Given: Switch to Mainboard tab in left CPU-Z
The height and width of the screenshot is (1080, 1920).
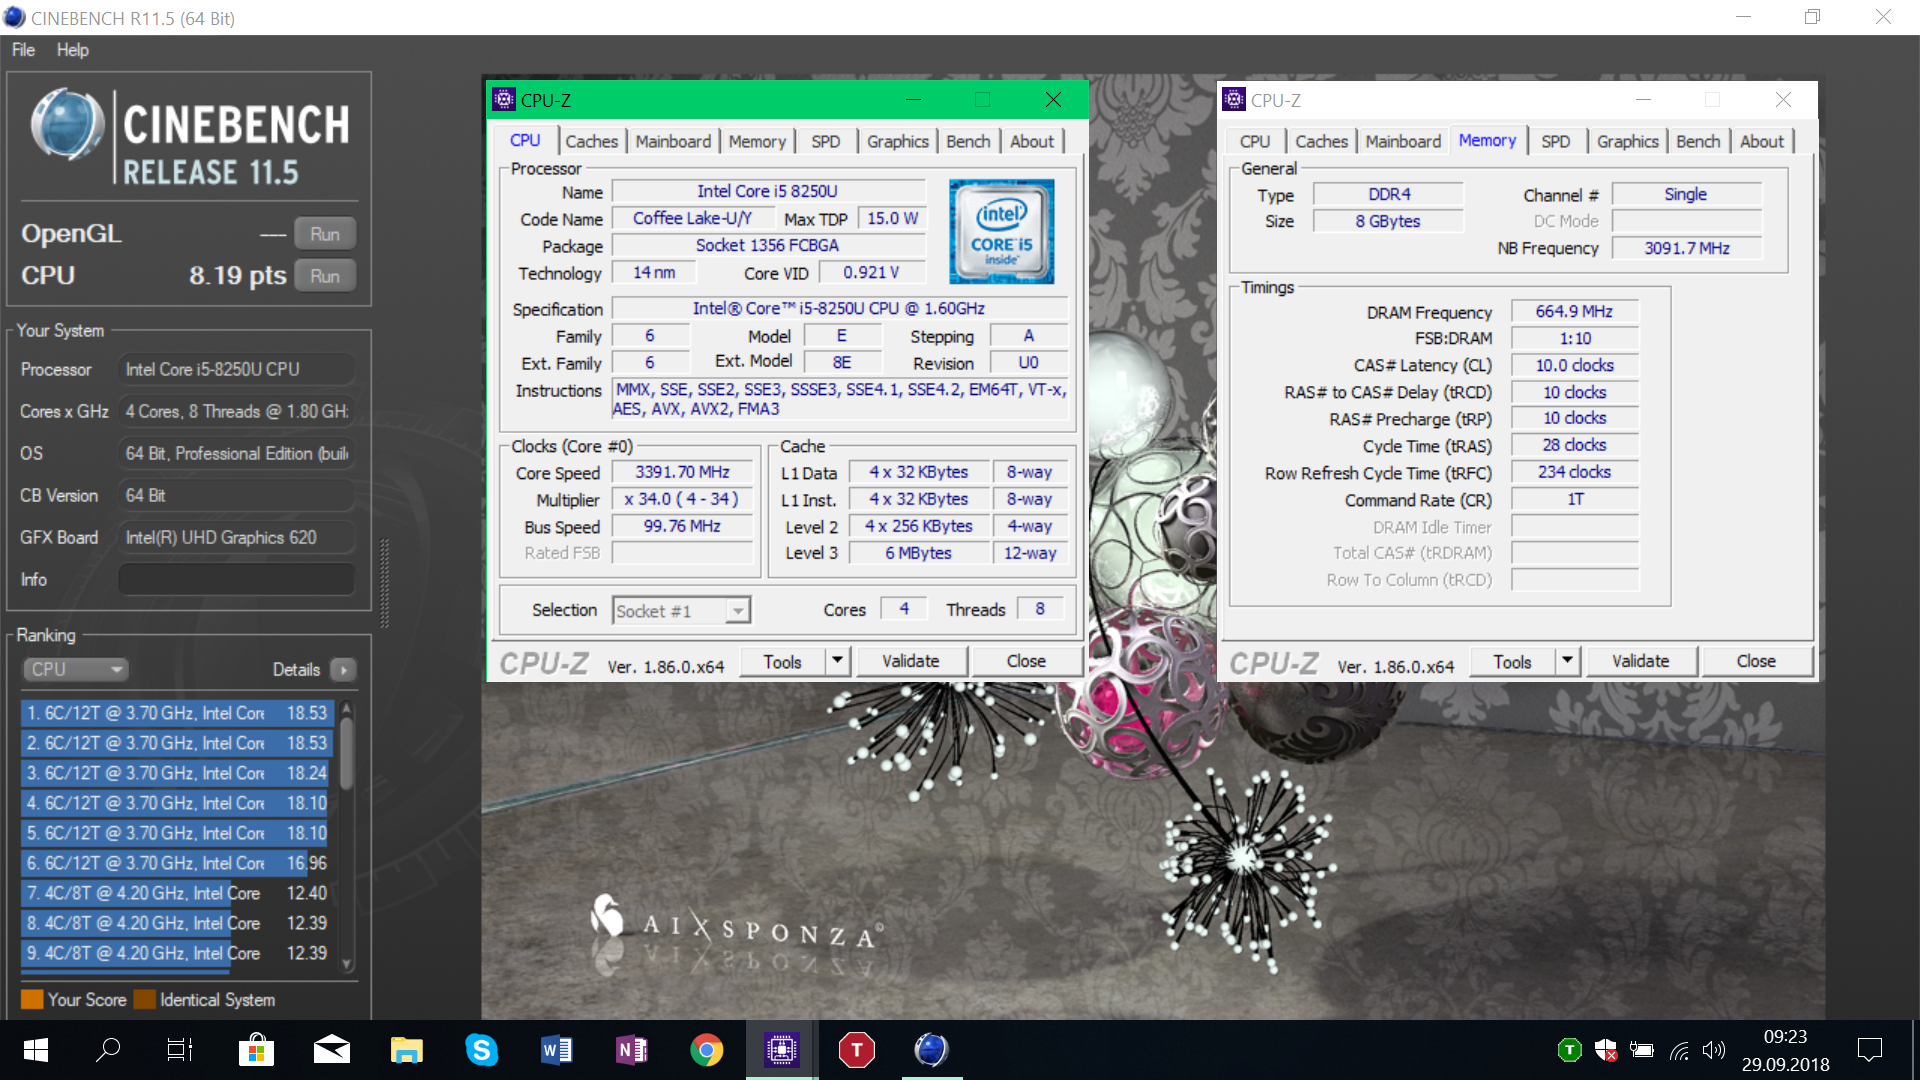Looking at the screenshot, I should pos(673,142).
